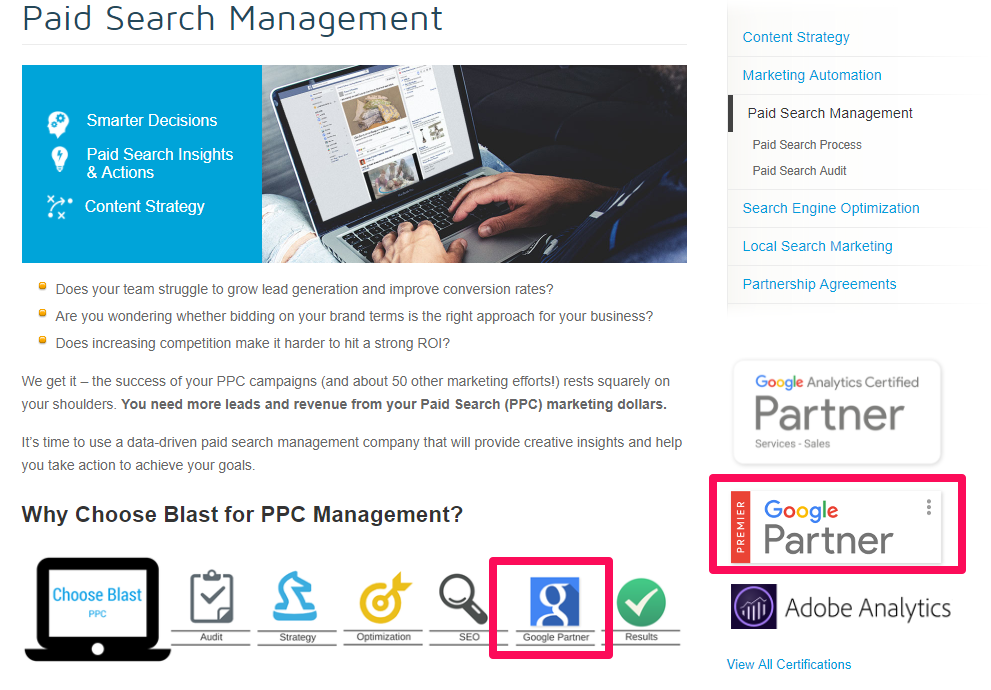Click the Results label under checkmark

[x=641, y=637]
